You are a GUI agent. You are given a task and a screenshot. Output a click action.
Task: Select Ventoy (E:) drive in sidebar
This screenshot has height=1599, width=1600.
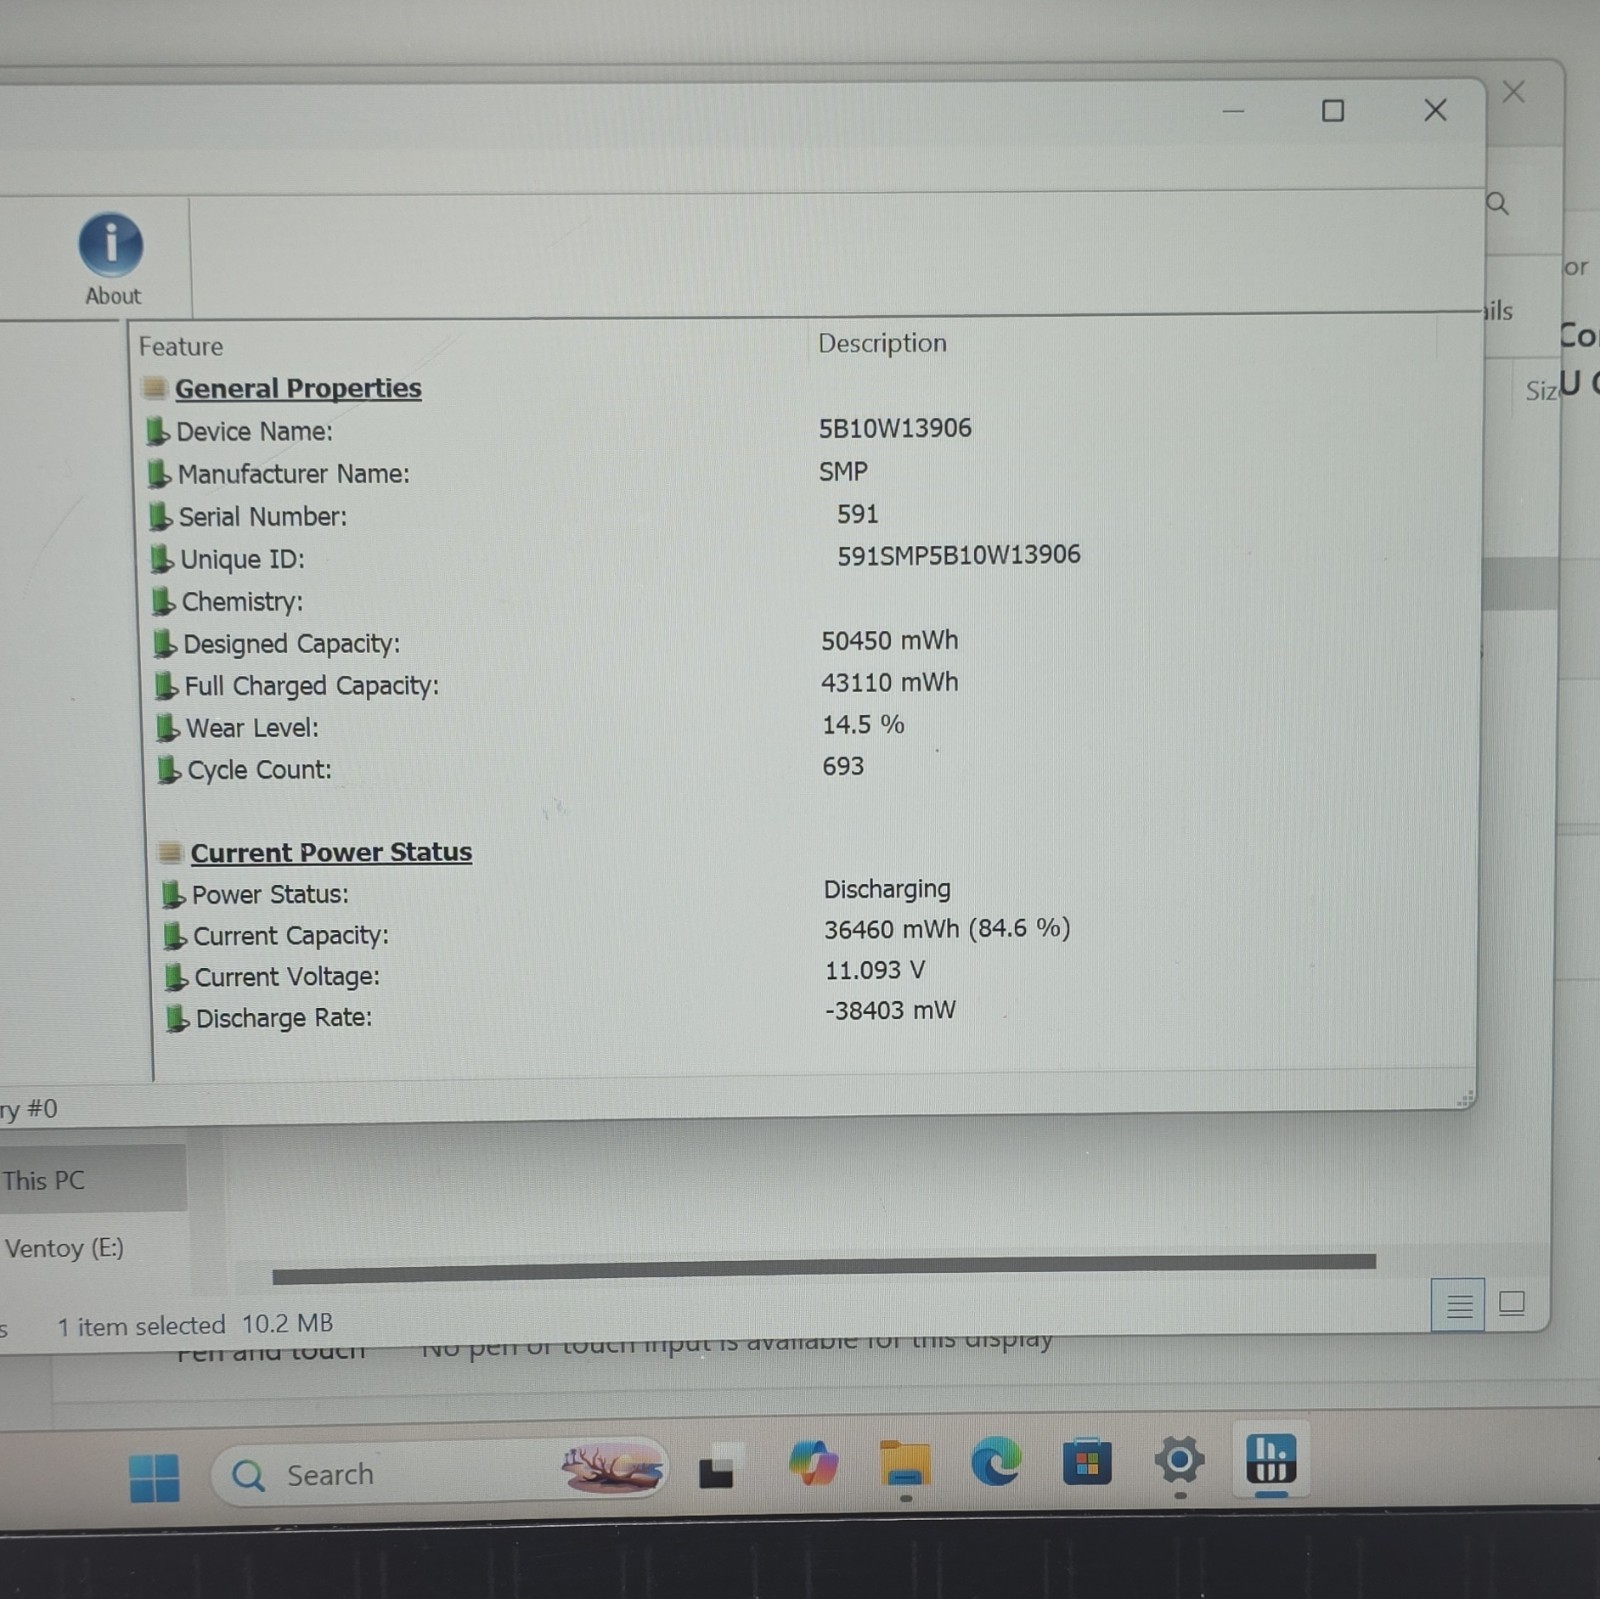64,1248
